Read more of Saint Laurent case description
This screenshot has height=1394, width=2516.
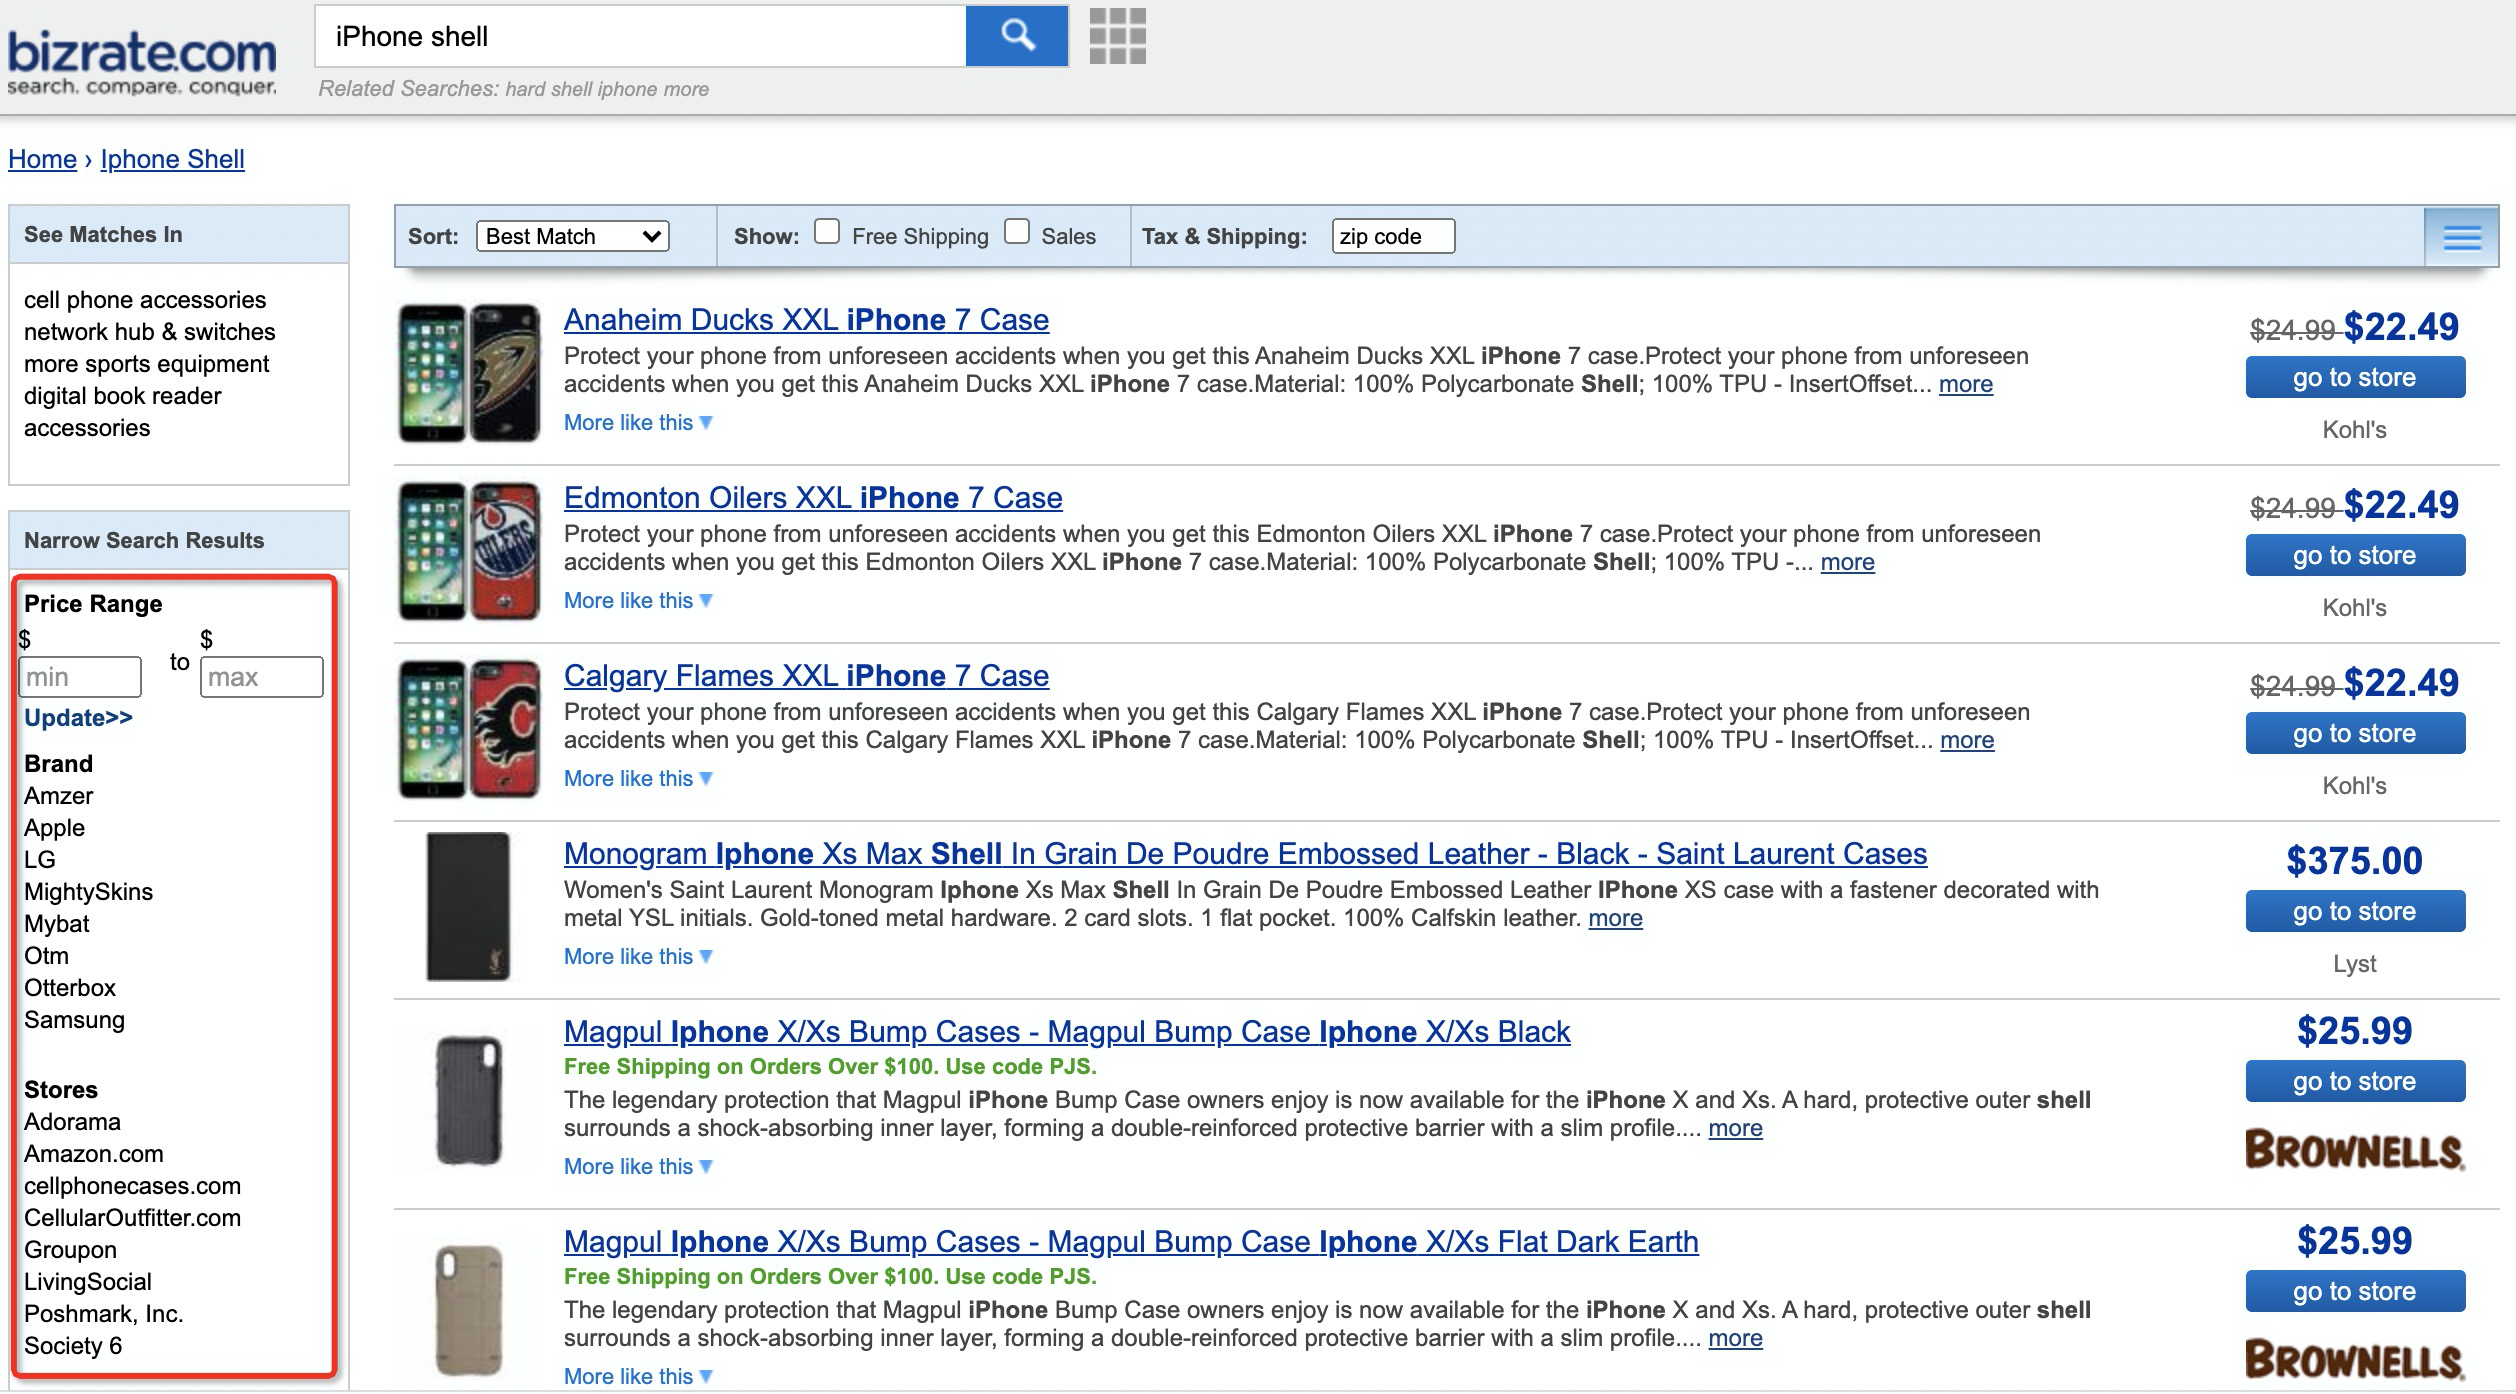(1616, 918)
